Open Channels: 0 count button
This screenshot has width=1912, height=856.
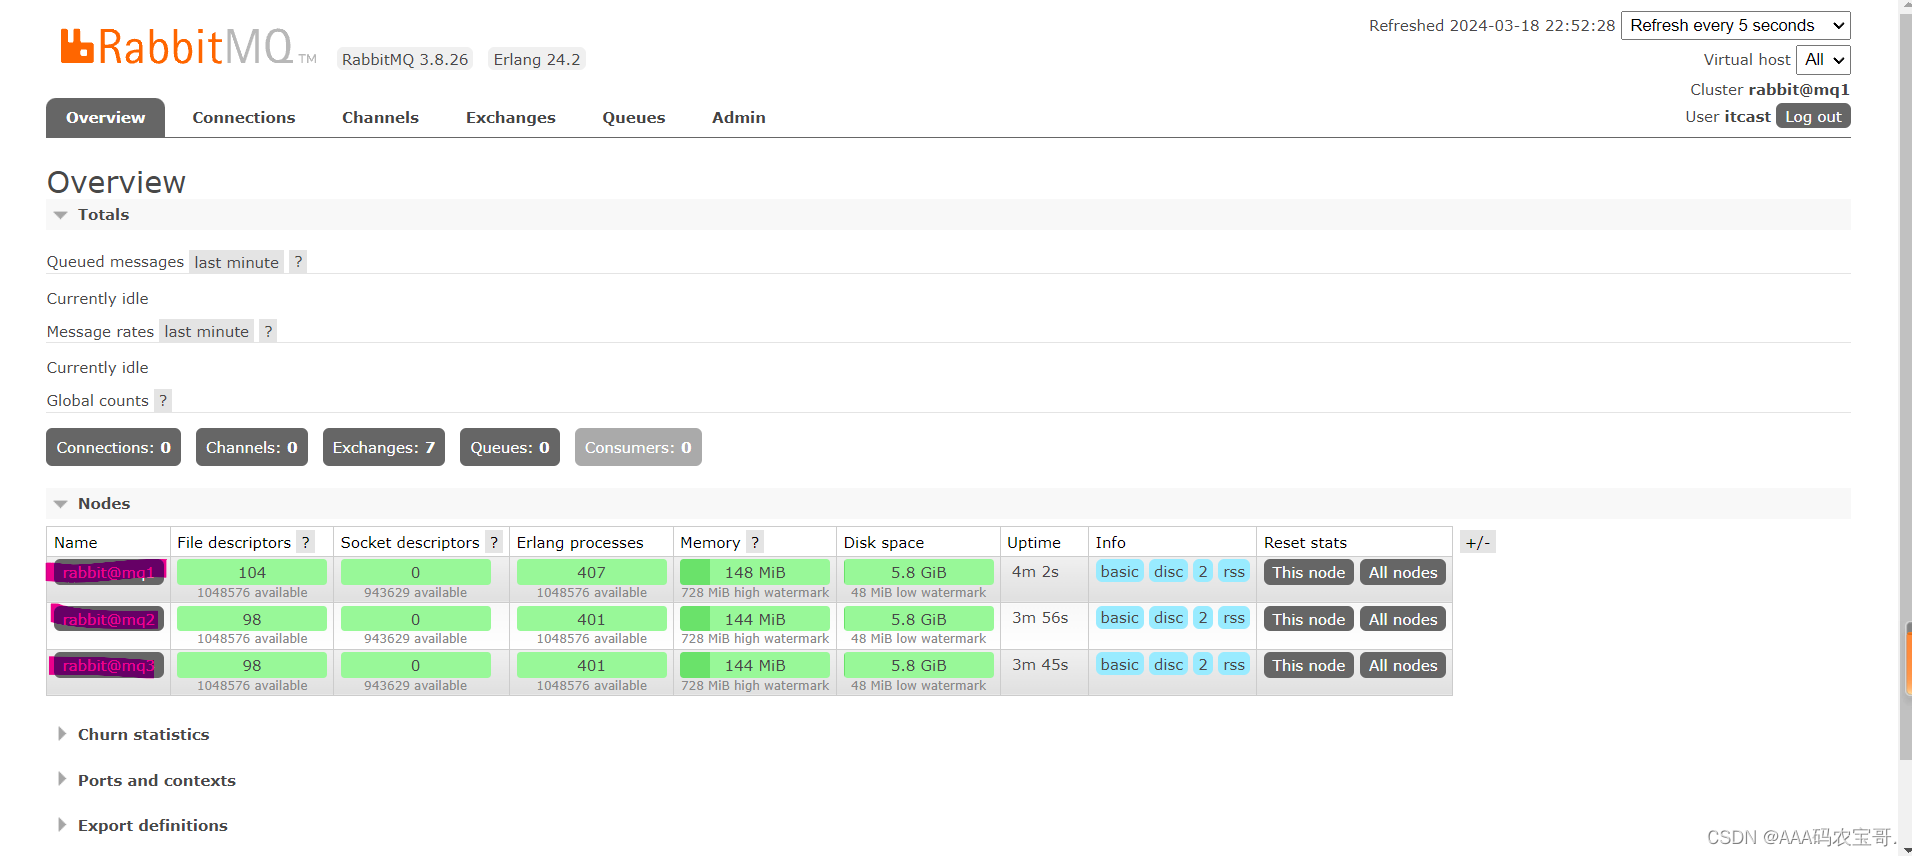coord(252,447)
